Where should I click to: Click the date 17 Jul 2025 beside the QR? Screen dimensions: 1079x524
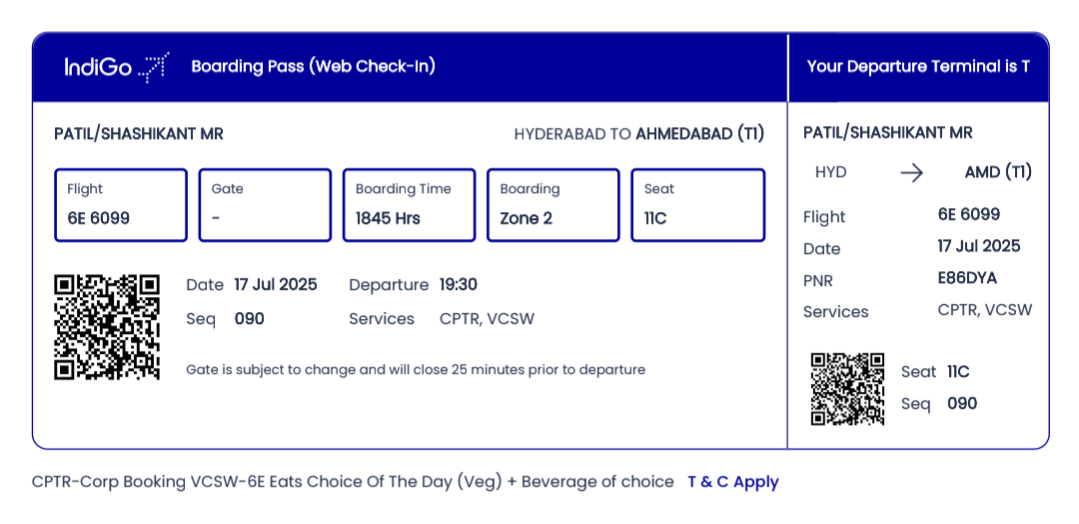pyautogui.click(x=275, y=284)
